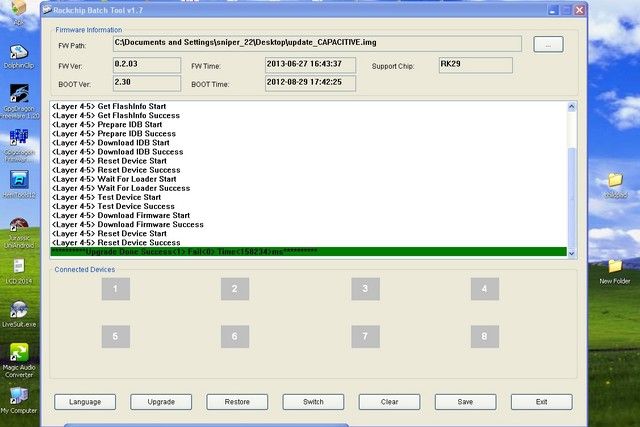Viewport: 640px width, 427px height.
Task: Click the FW Path text field
Action: point(316,43)
